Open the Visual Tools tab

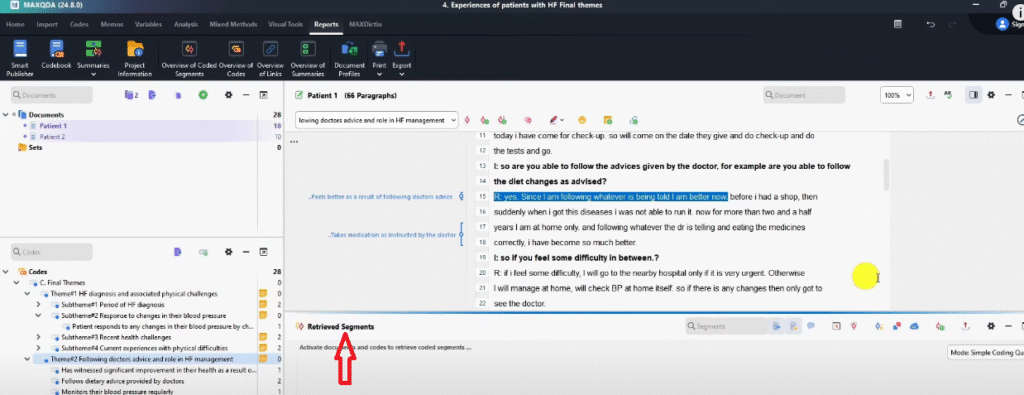285,24
